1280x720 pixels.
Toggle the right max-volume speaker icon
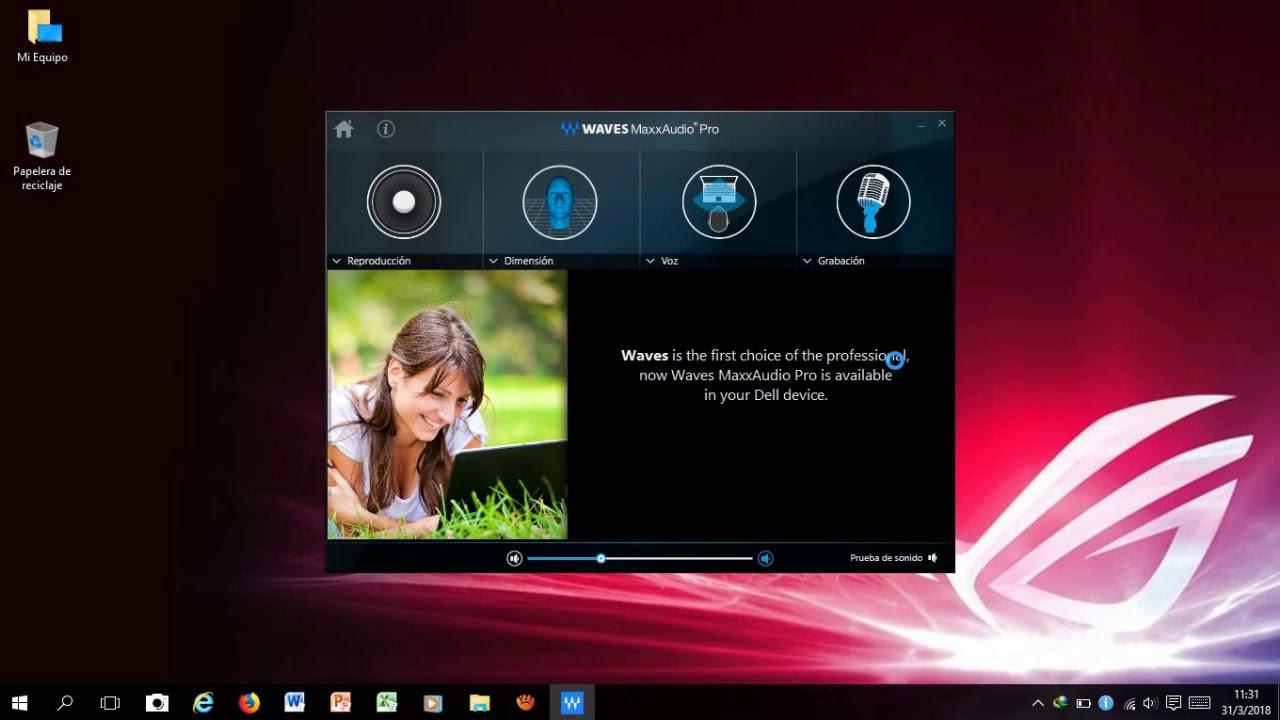click(x=766, y=558)
